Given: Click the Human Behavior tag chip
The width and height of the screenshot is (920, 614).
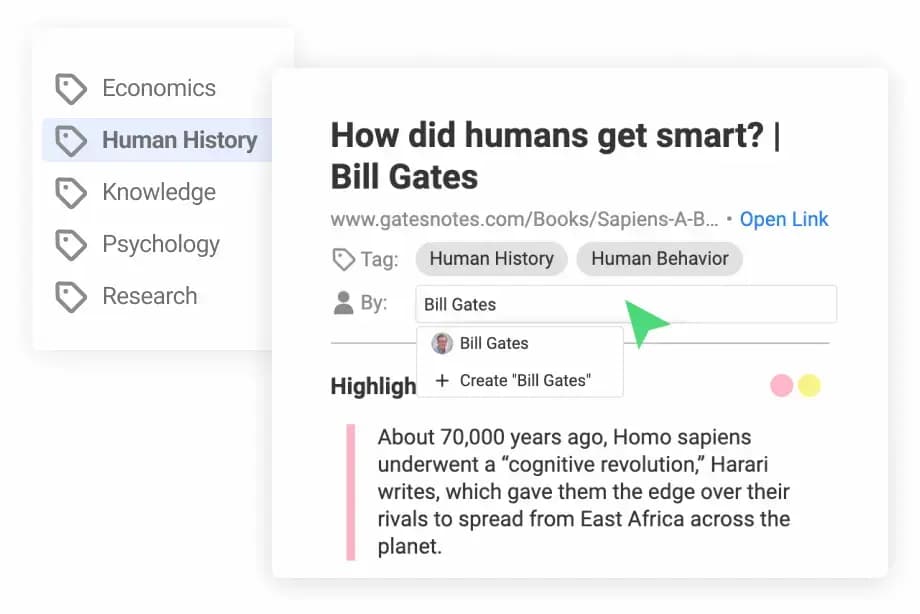Looking at the screenshot, I should [660, 259].
